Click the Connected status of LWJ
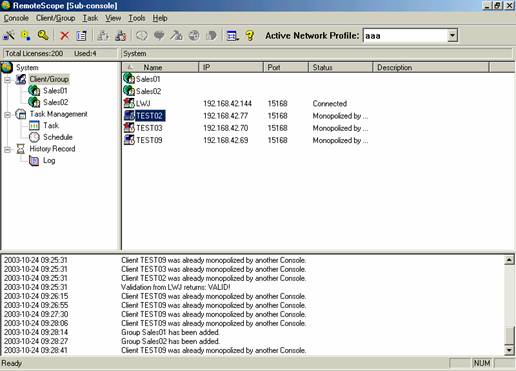 330,104
